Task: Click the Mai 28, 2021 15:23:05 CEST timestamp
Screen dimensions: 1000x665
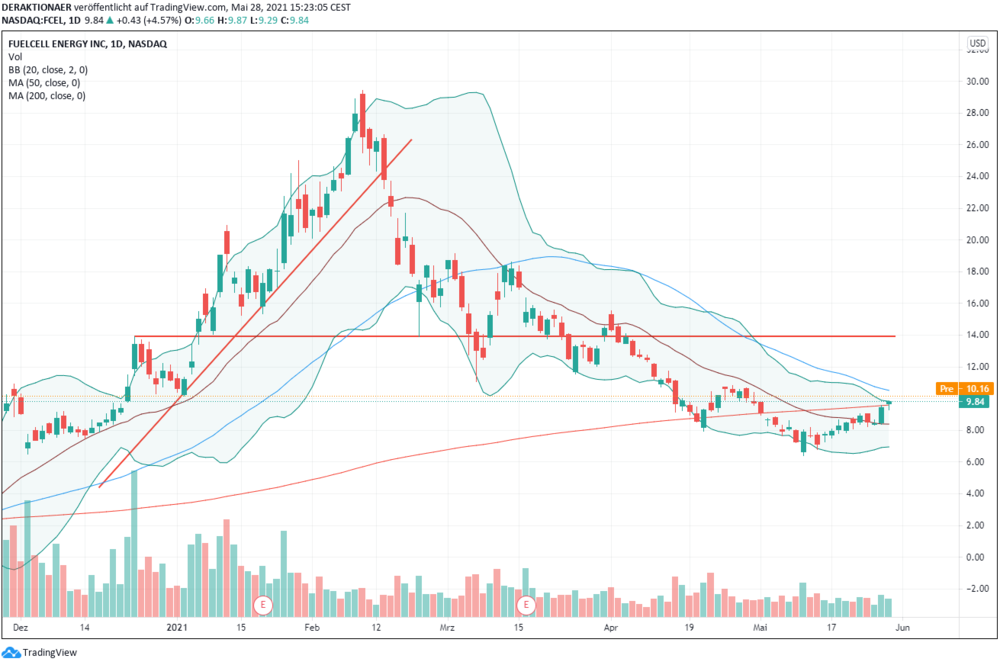Action: [291, 8]
